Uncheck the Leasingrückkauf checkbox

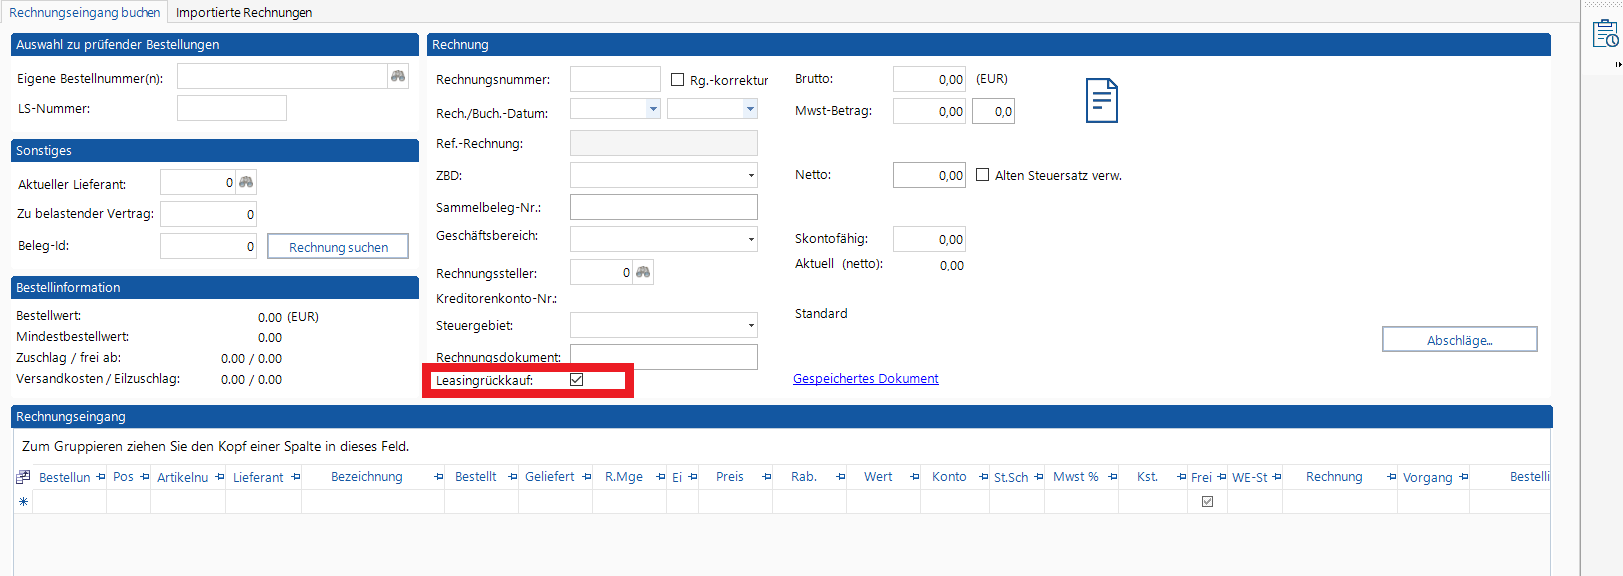point(576,380)
